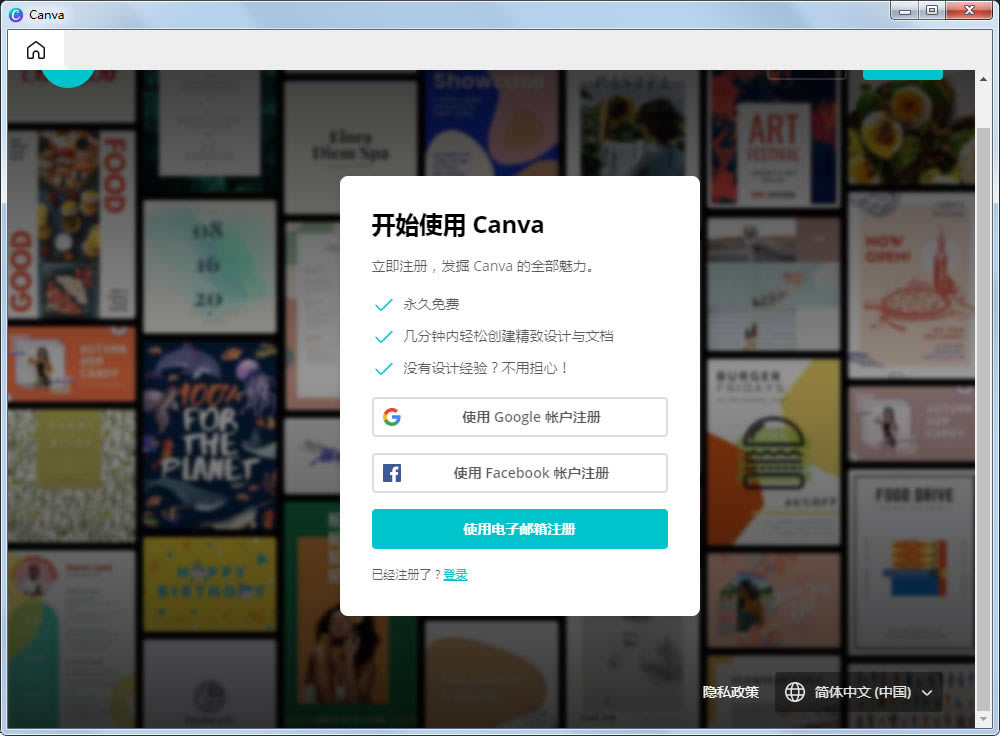
Task: Click the Facebook logo icon on signup button
Action: pyautogui.click(x=392, y=473)
